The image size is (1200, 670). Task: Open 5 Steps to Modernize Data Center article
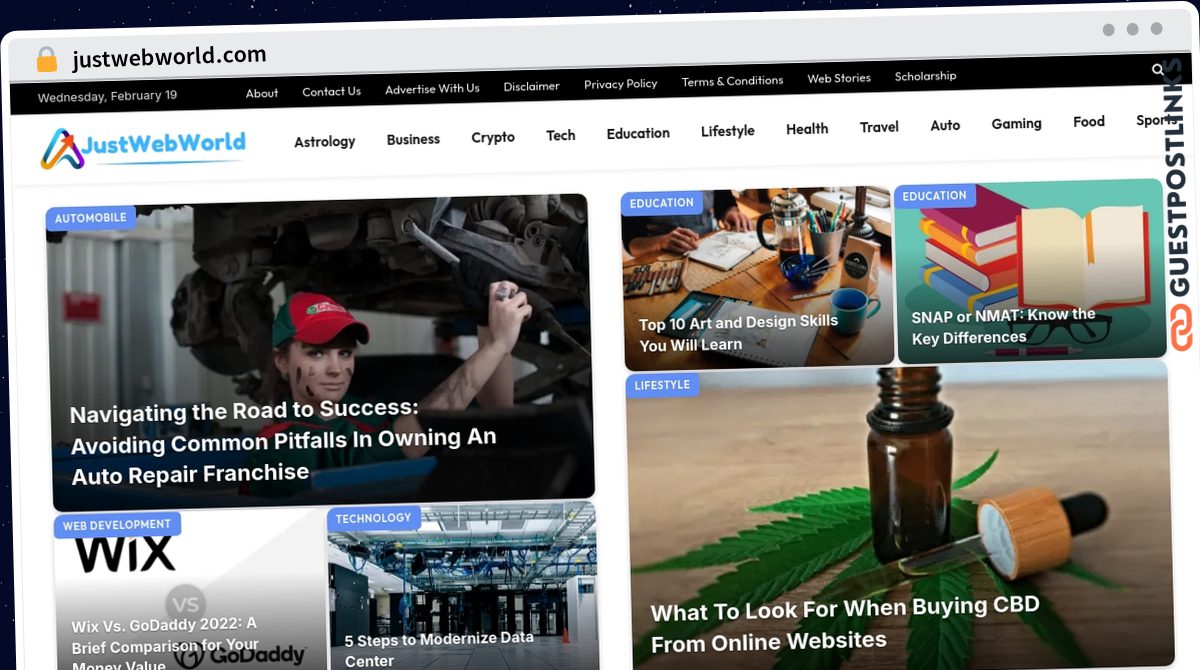(x=440, y=649)
